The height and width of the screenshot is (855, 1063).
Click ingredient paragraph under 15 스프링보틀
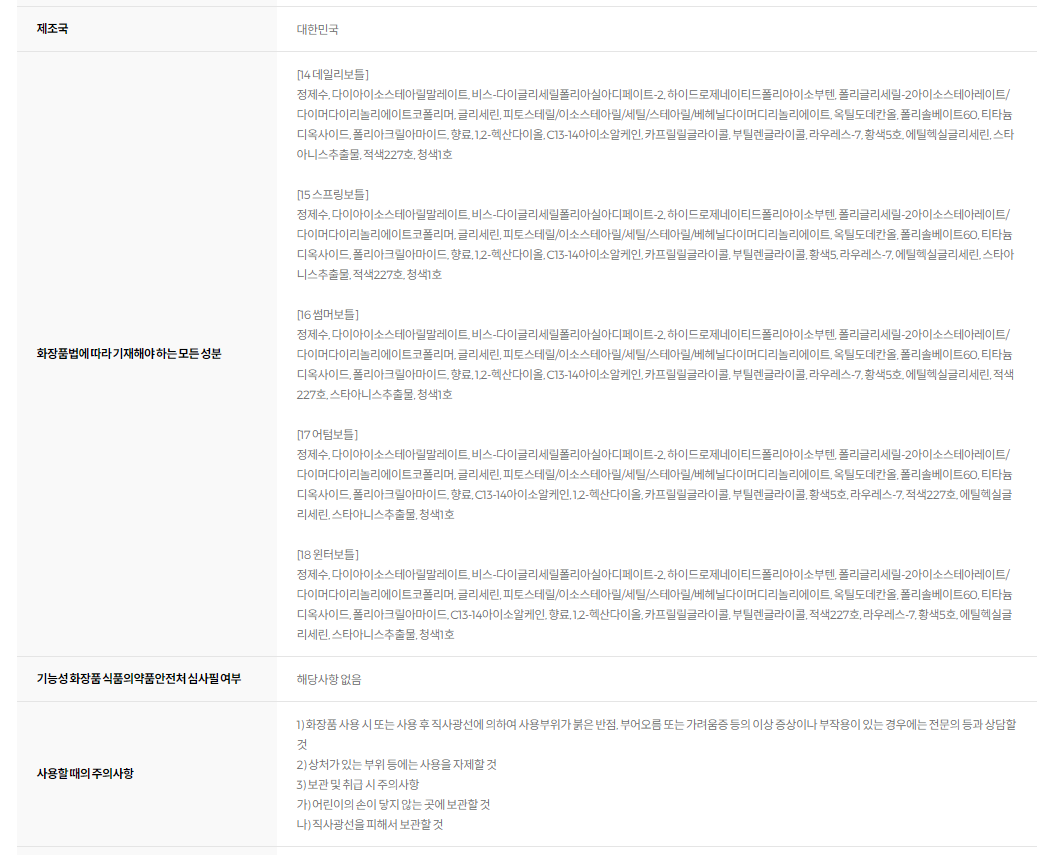coord(655,244)
